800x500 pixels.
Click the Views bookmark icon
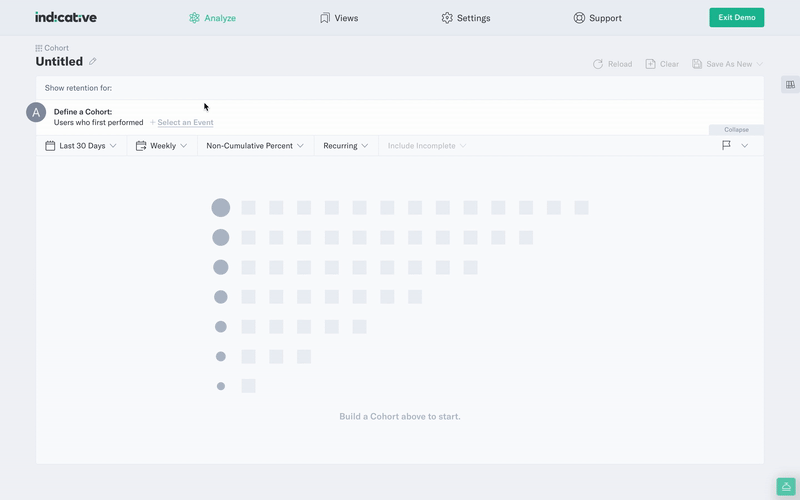pyautogui.click(x=324, y=18)
